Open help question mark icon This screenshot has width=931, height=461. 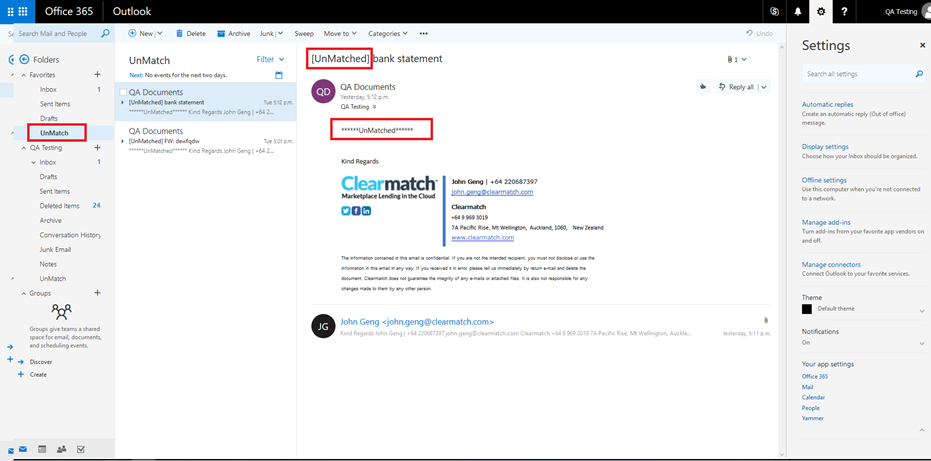844,11
